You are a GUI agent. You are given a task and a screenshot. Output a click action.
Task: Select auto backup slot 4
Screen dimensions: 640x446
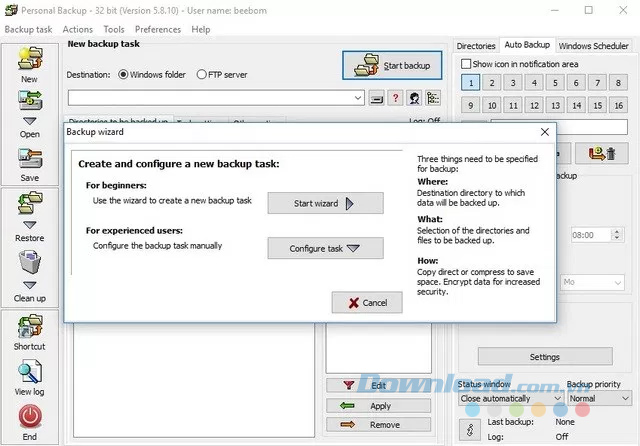click(534, 83)
